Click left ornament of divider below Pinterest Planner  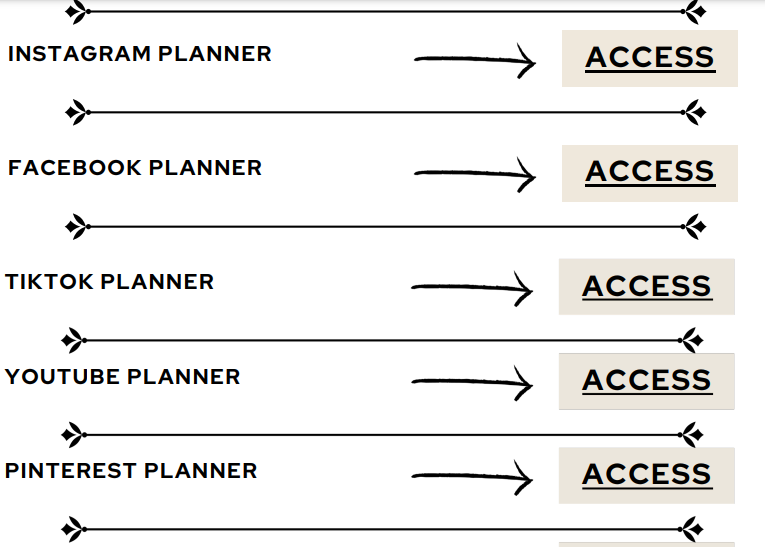pyautogui.click(x=74, y=529)
